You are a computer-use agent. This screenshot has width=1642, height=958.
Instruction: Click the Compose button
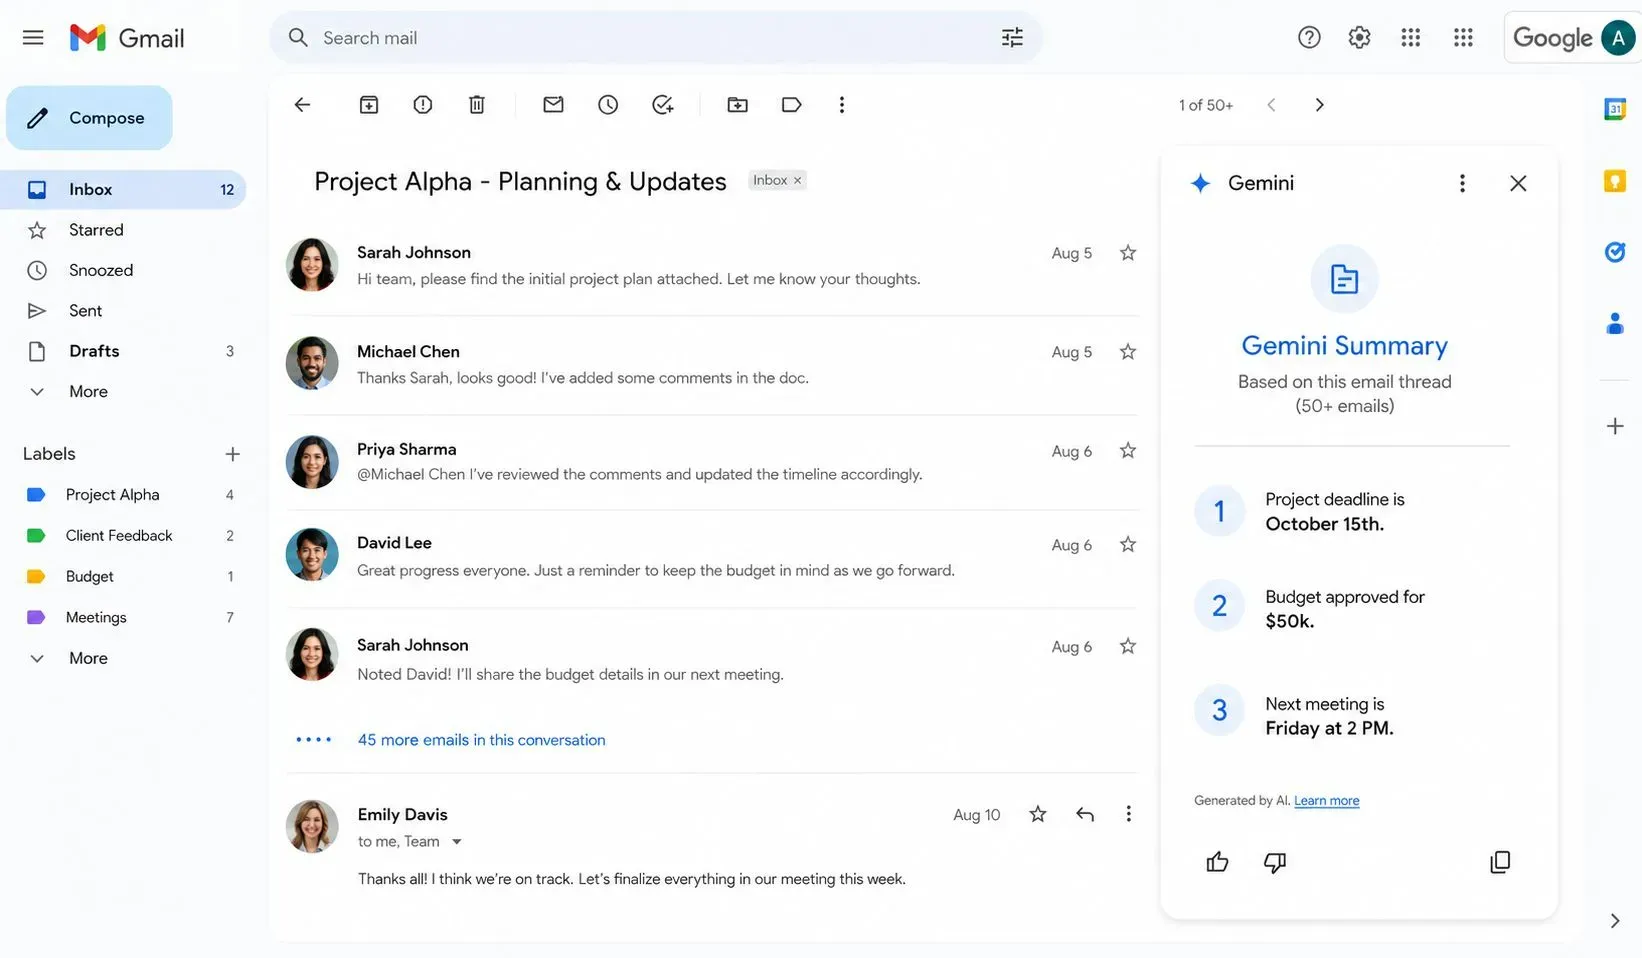(x=89, y=118)
